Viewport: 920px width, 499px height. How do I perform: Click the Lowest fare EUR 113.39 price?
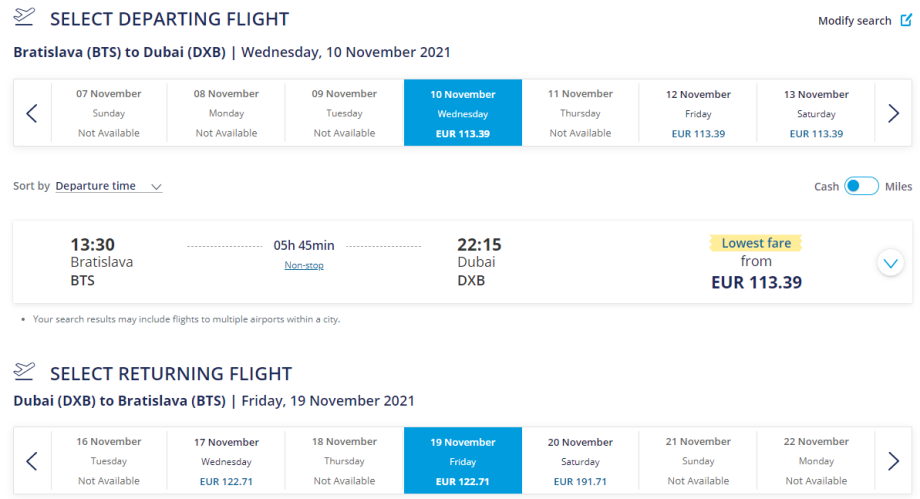point(756,282)
